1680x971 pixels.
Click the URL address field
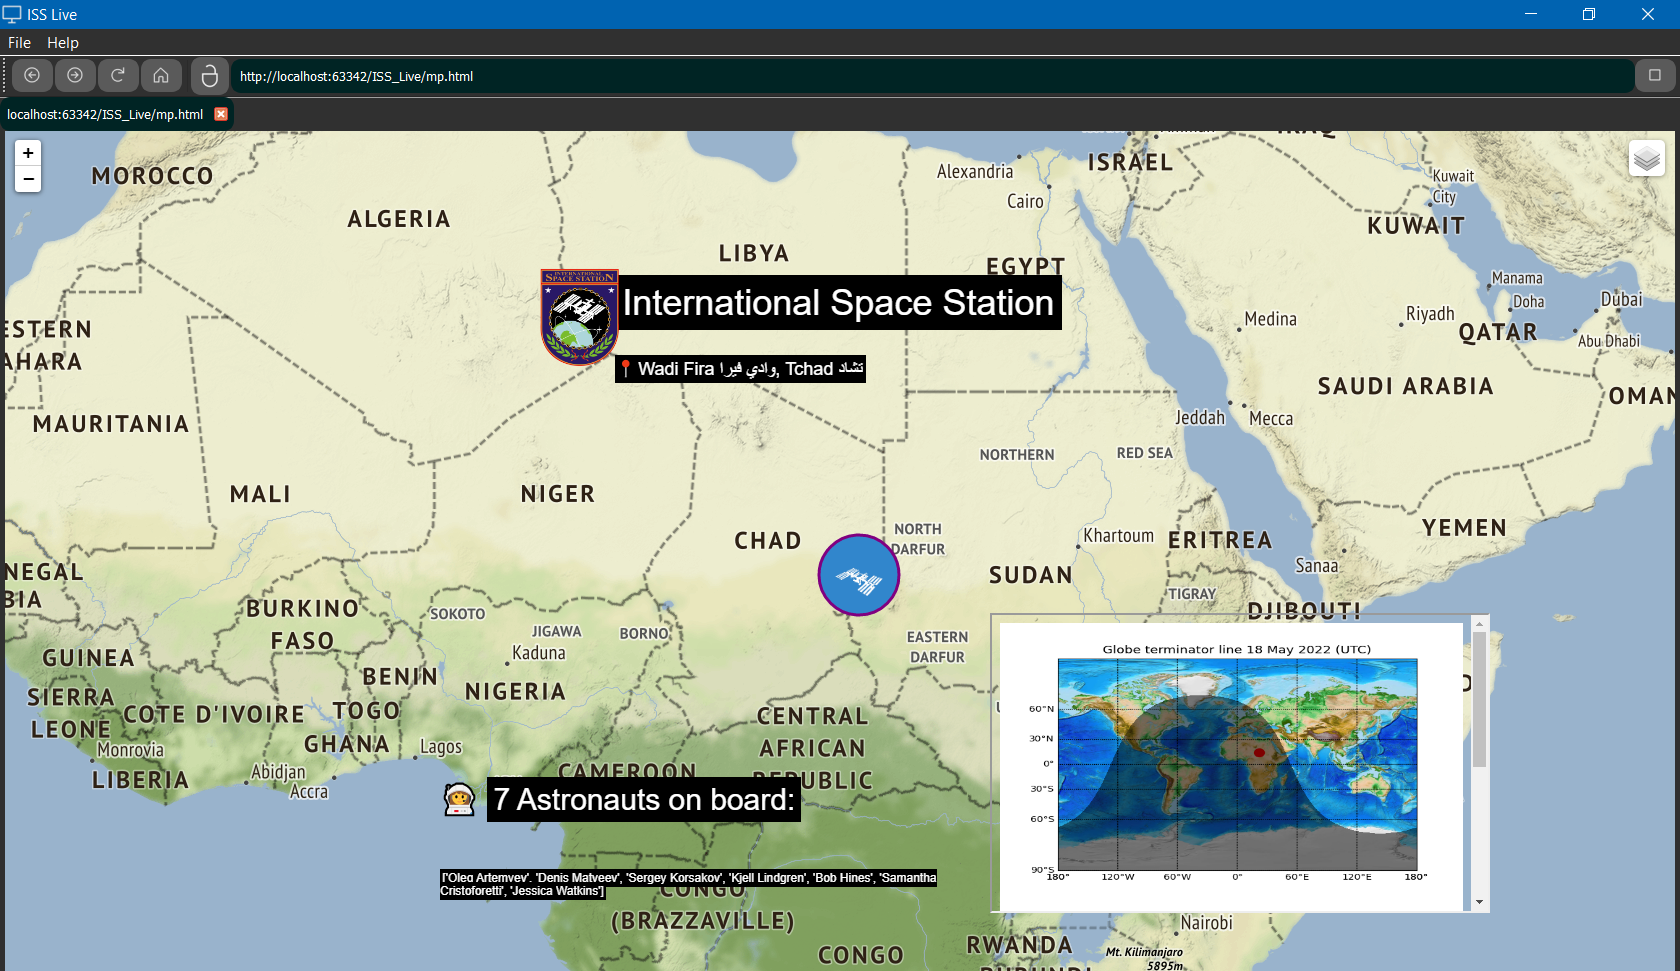[932, 76]
